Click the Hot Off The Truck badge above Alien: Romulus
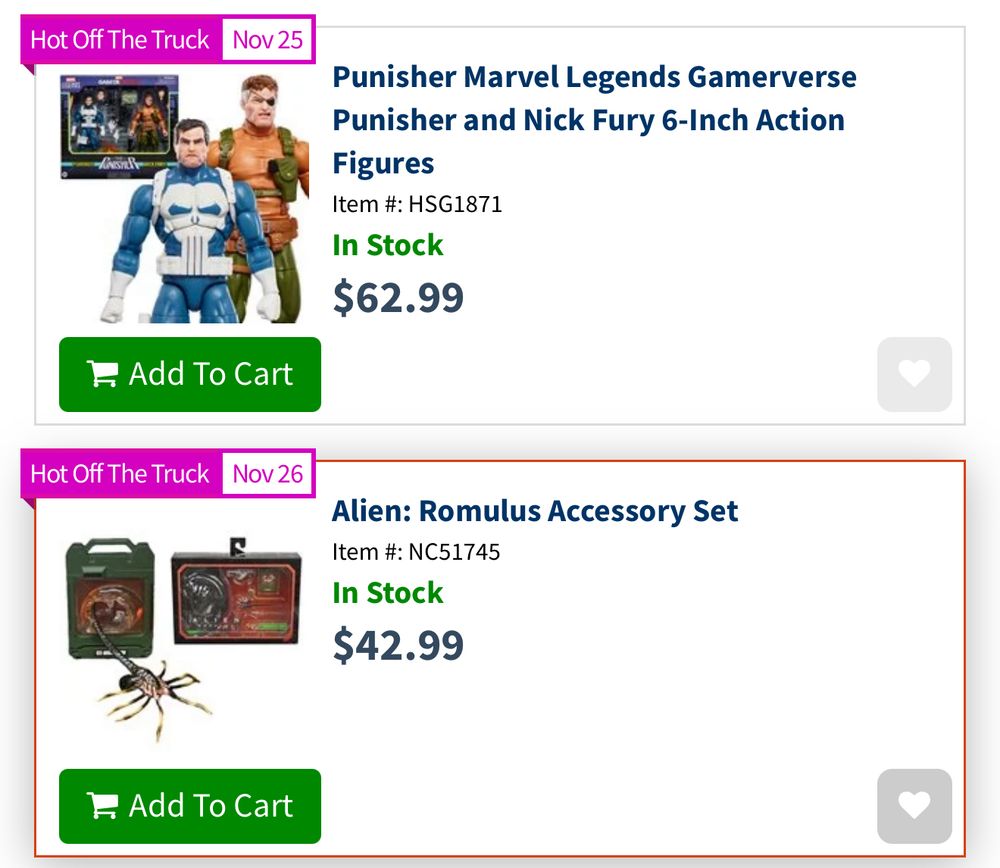Viewport: 1000px width, 868px height. pyautogui.click(x=120, y=474)
